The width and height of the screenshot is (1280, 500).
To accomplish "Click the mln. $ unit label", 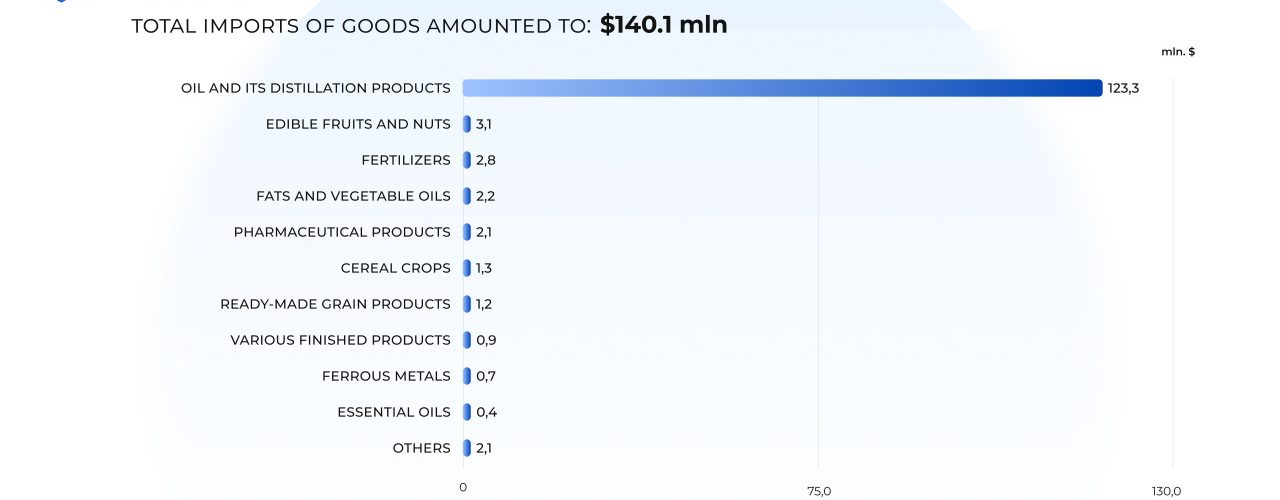I will tap(1178, 51).
